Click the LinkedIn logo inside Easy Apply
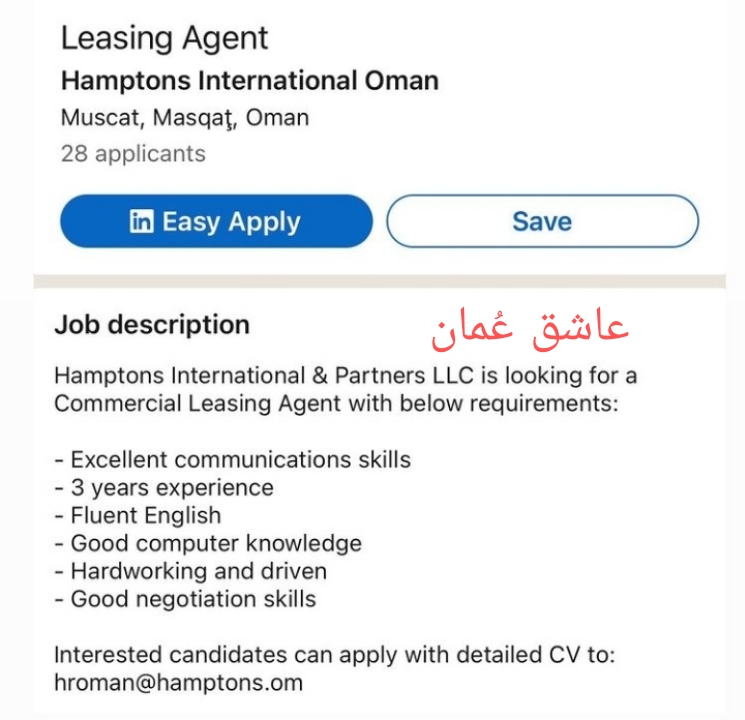745x720 pixels. click(x=141, y=221)
